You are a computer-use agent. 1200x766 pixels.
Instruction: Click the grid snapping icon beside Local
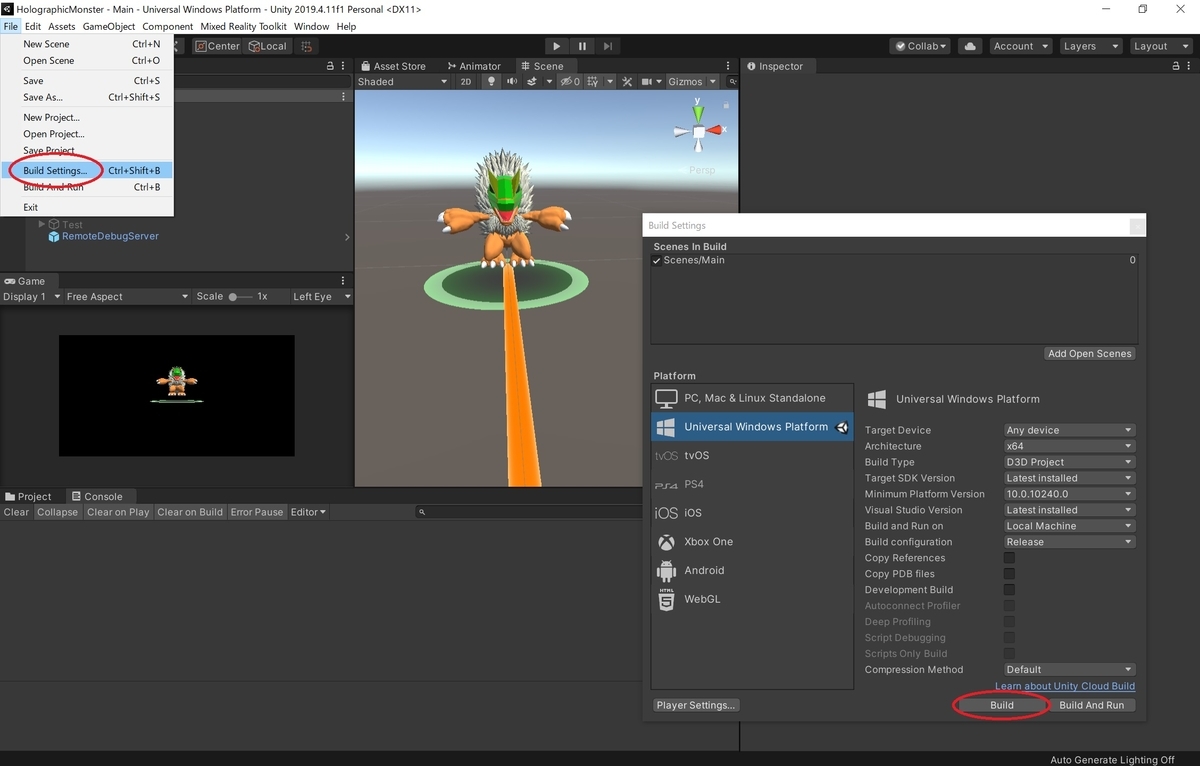(306, 46)
